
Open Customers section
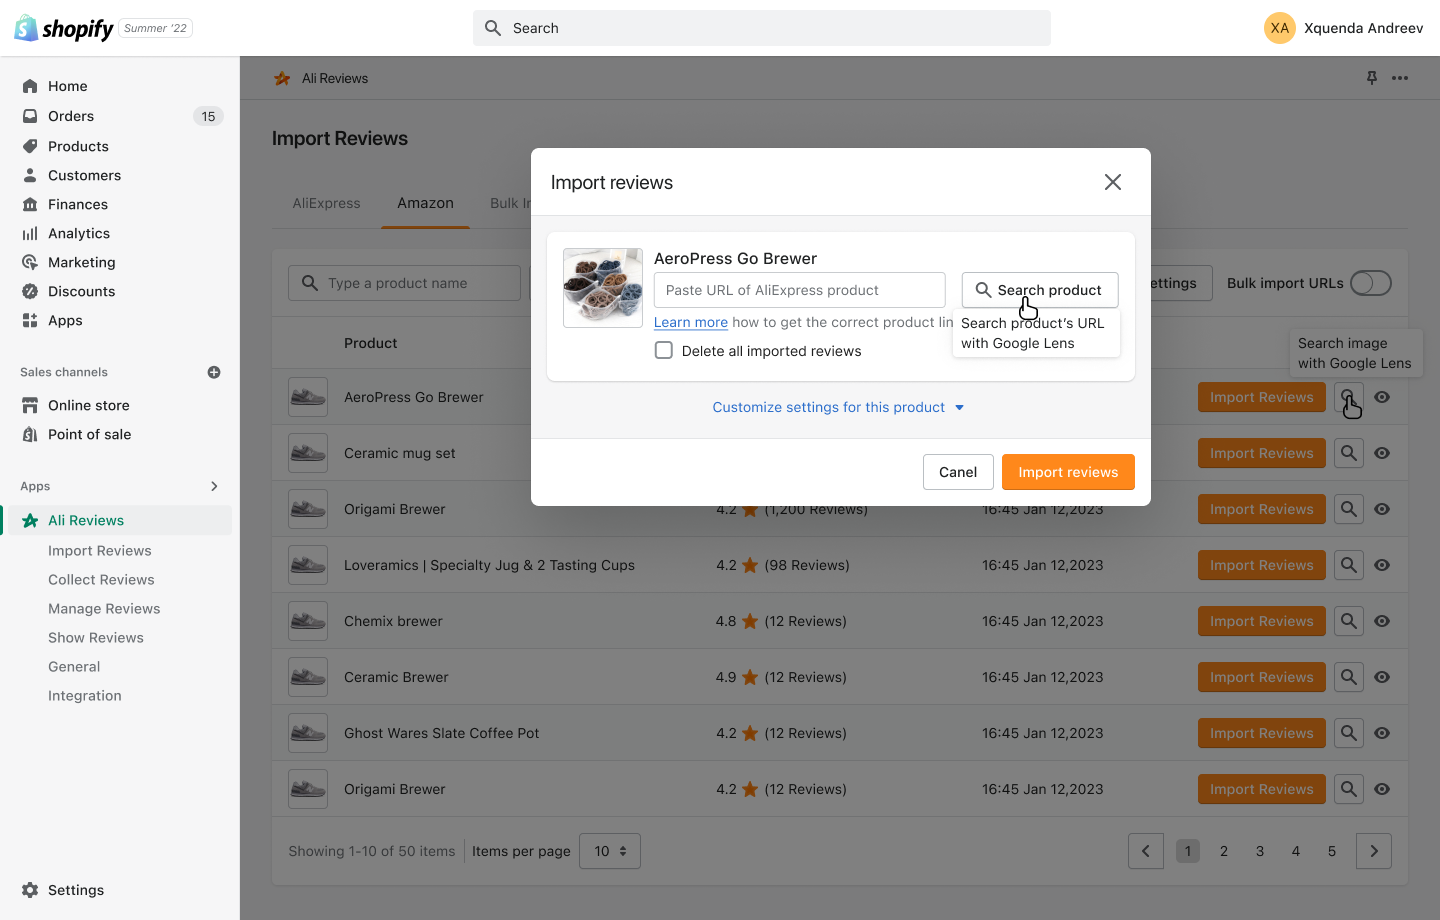84,175
